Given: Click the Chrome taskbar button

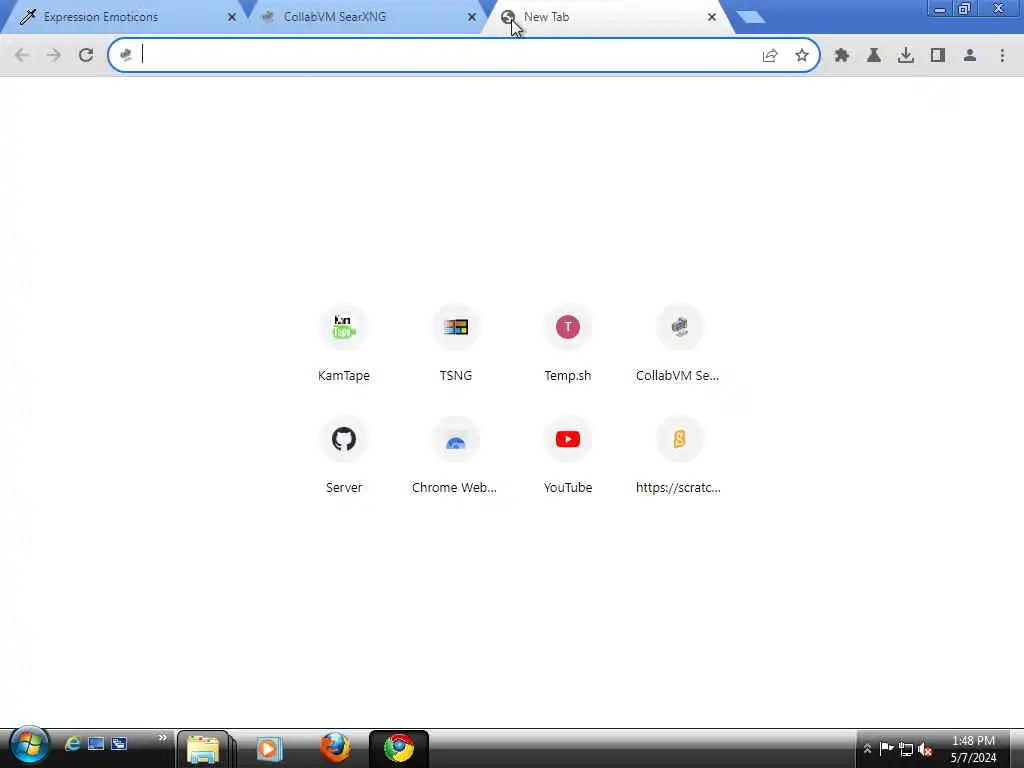Looking at the screenshot, I should [x=399, y=748].
